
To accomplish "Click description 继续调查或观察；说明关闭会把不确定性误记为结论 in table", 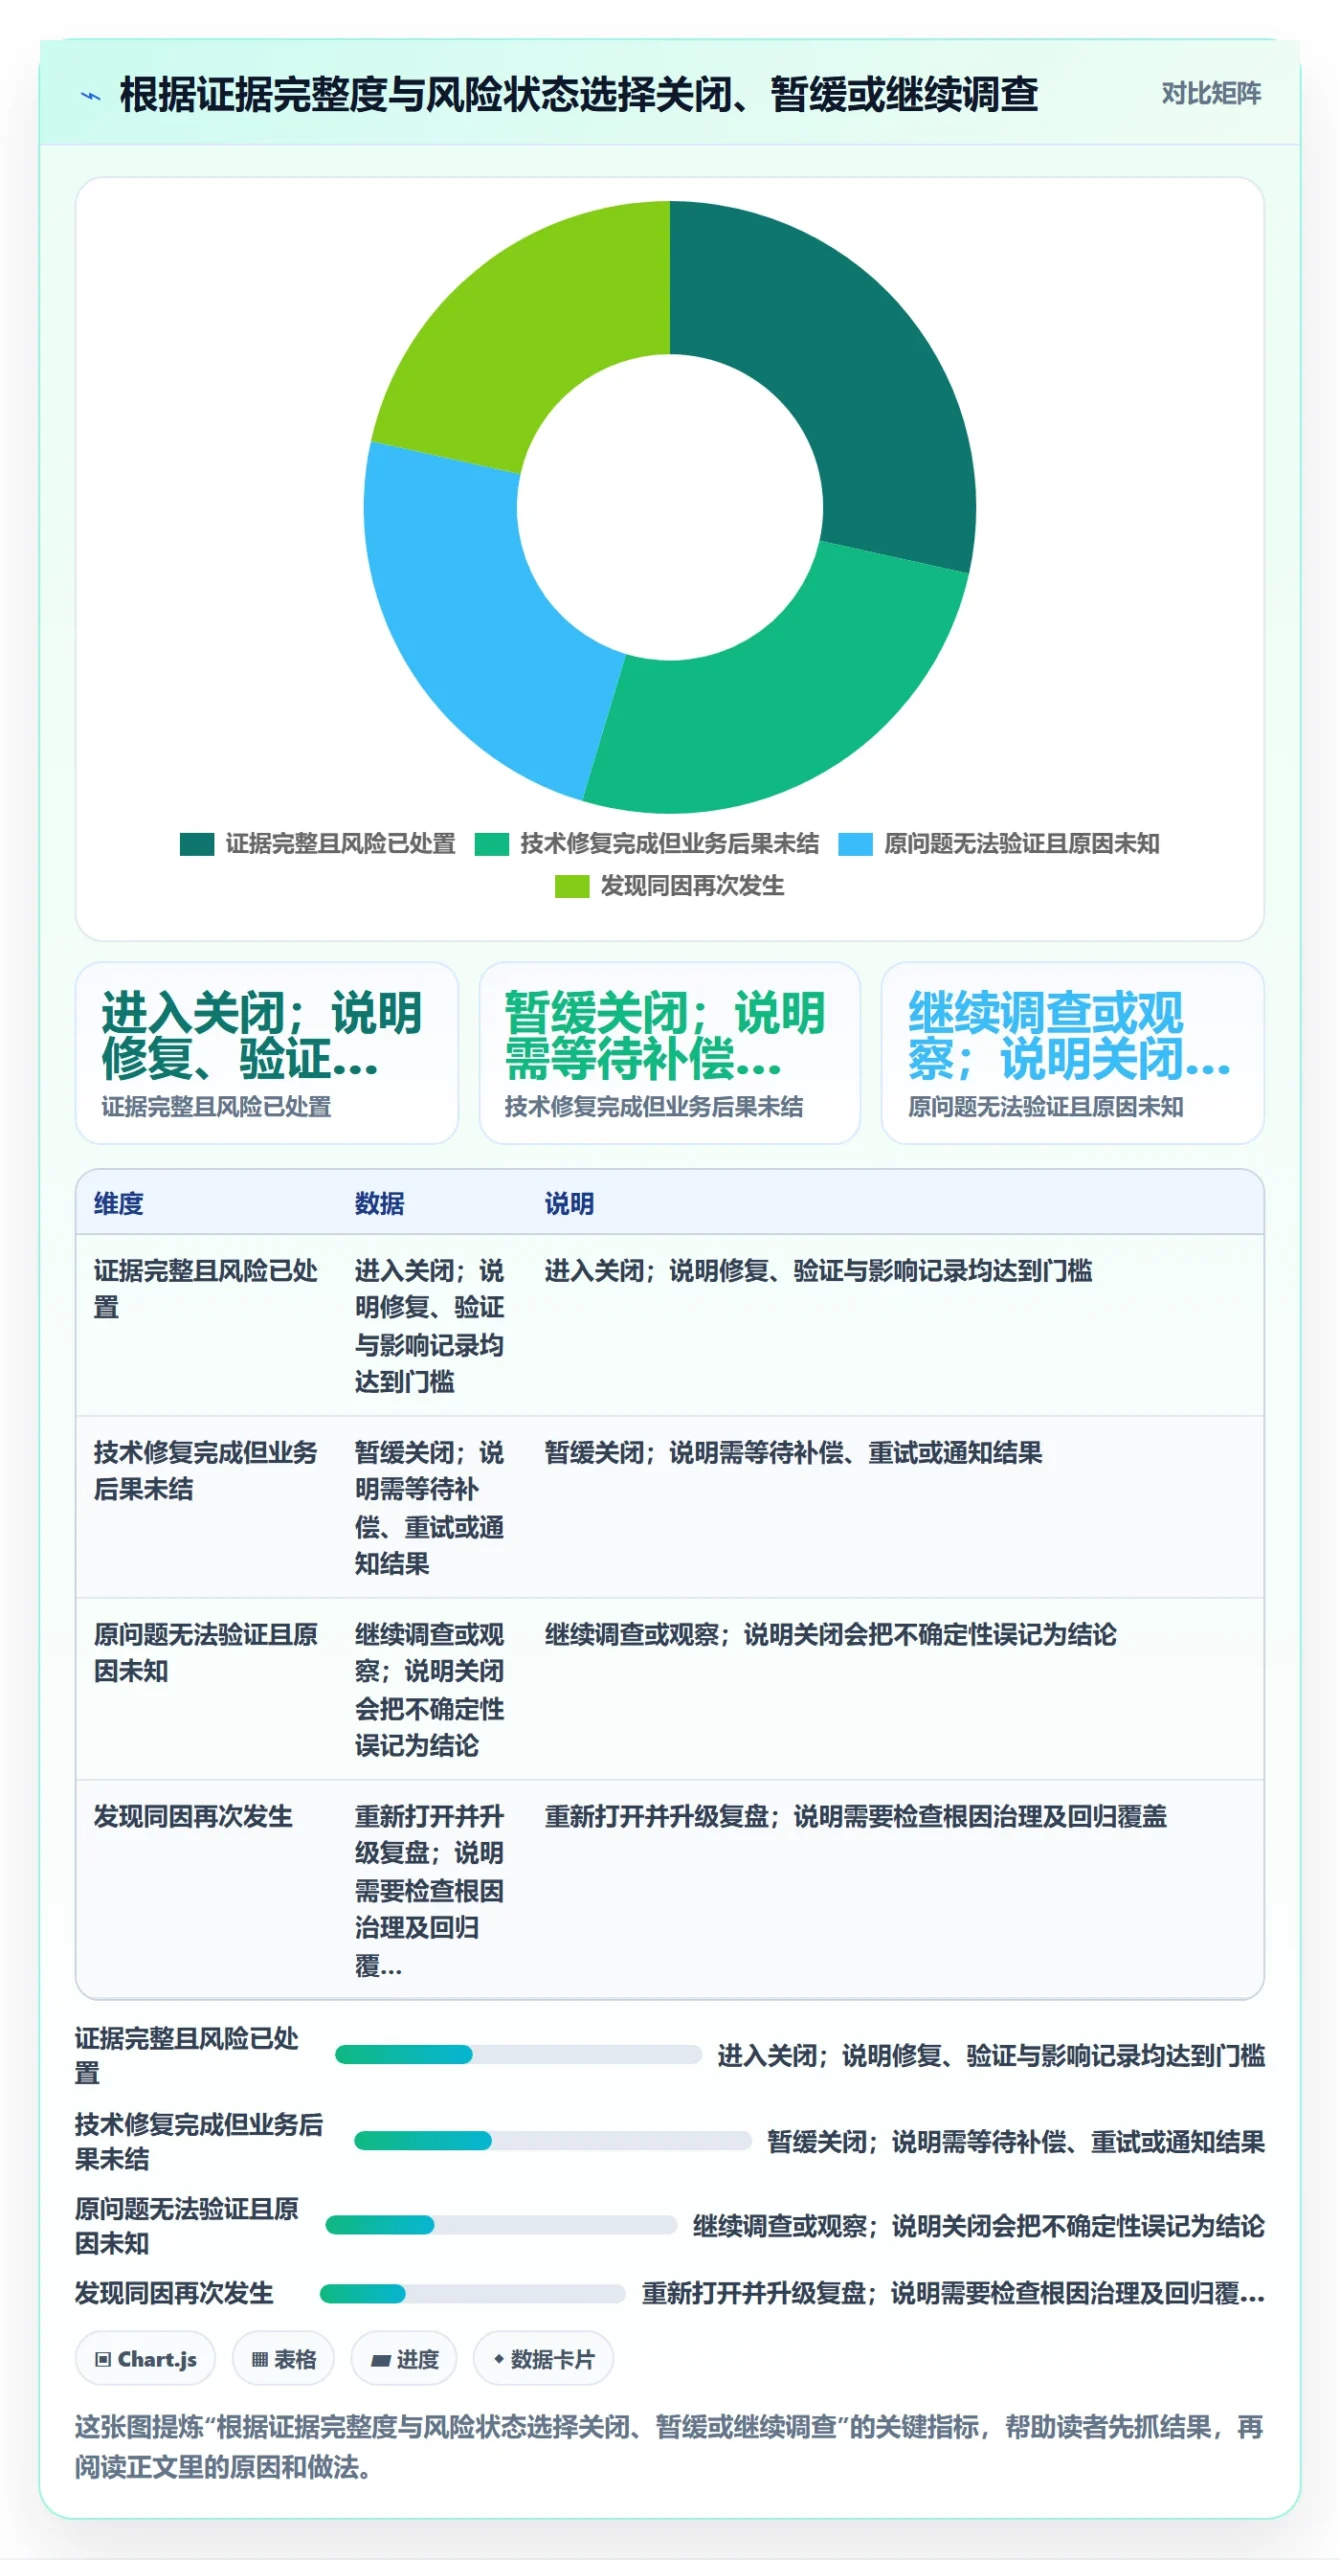I will point(830,1635).
